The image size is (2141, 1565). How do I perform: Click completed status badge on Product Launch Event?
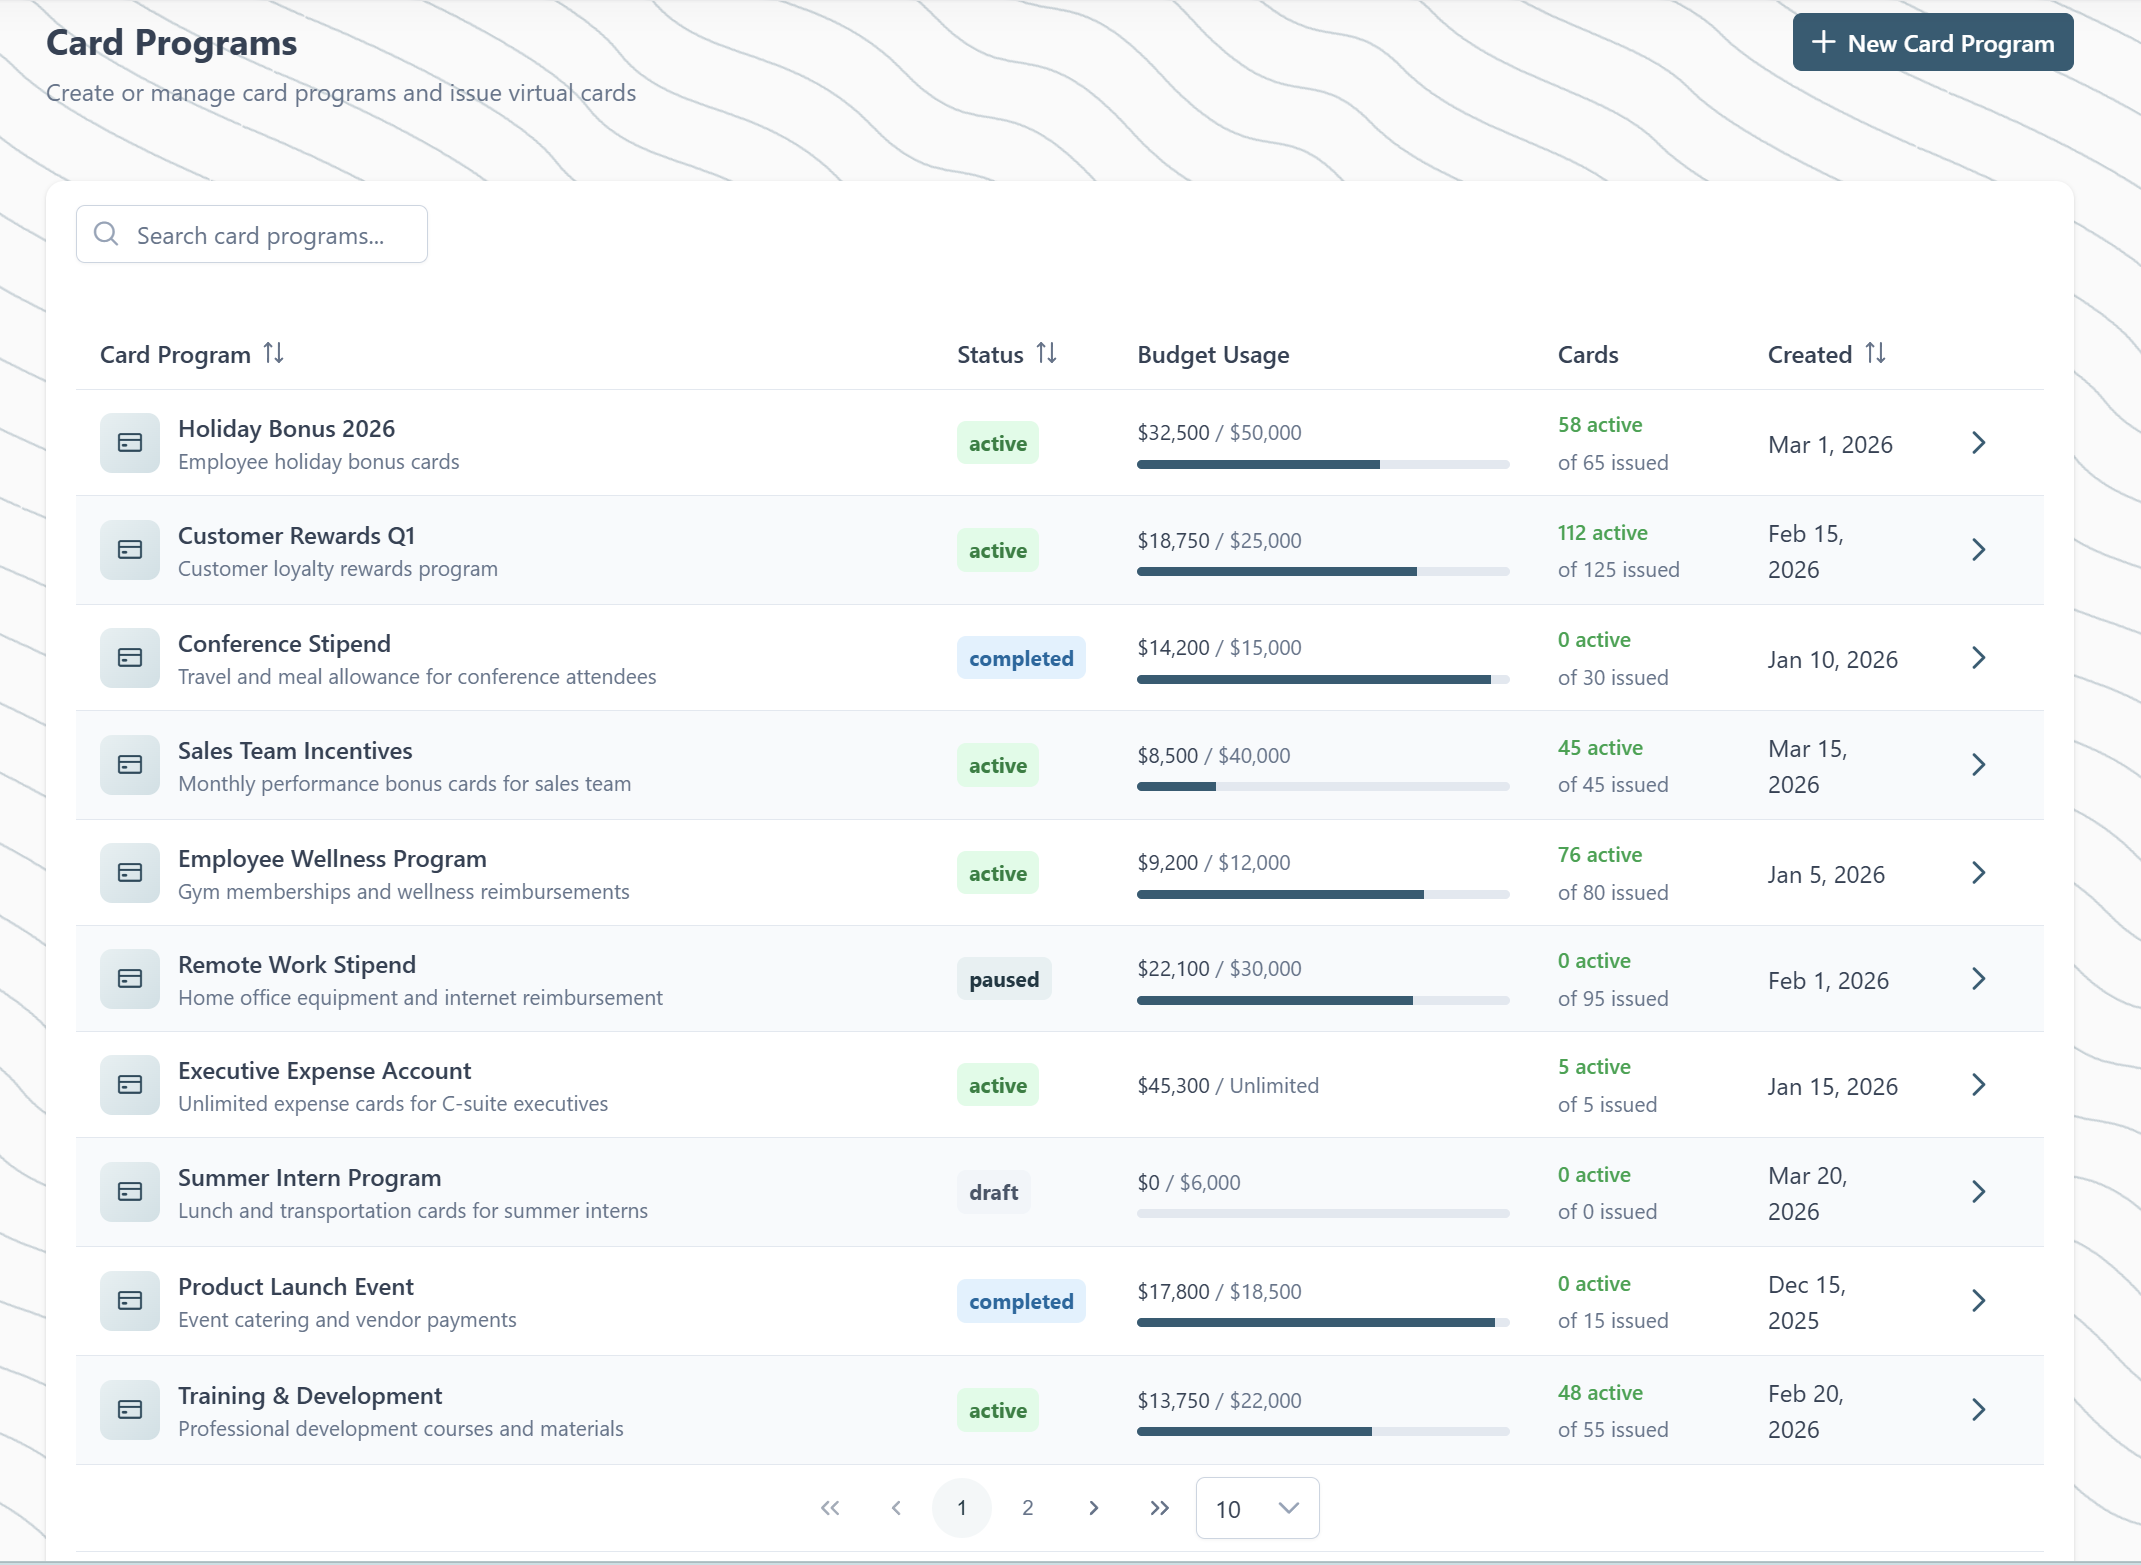(x=1020, y=1302)
